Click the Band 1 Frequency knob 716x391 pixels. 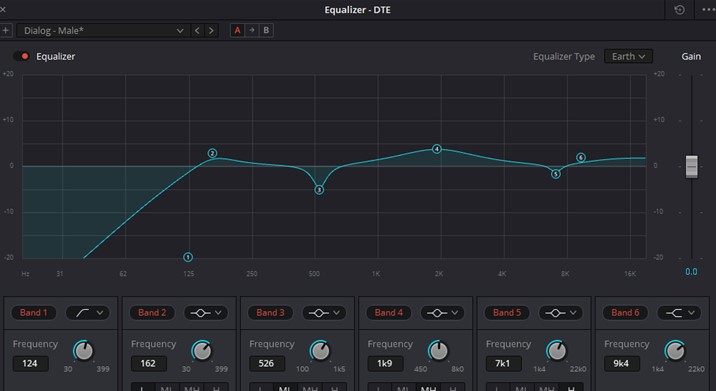(x=84, y=351)
